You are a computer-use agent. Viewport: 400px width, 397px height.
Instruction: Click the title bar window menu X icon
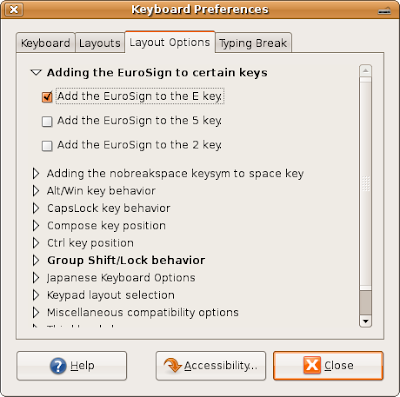[14, 9]
